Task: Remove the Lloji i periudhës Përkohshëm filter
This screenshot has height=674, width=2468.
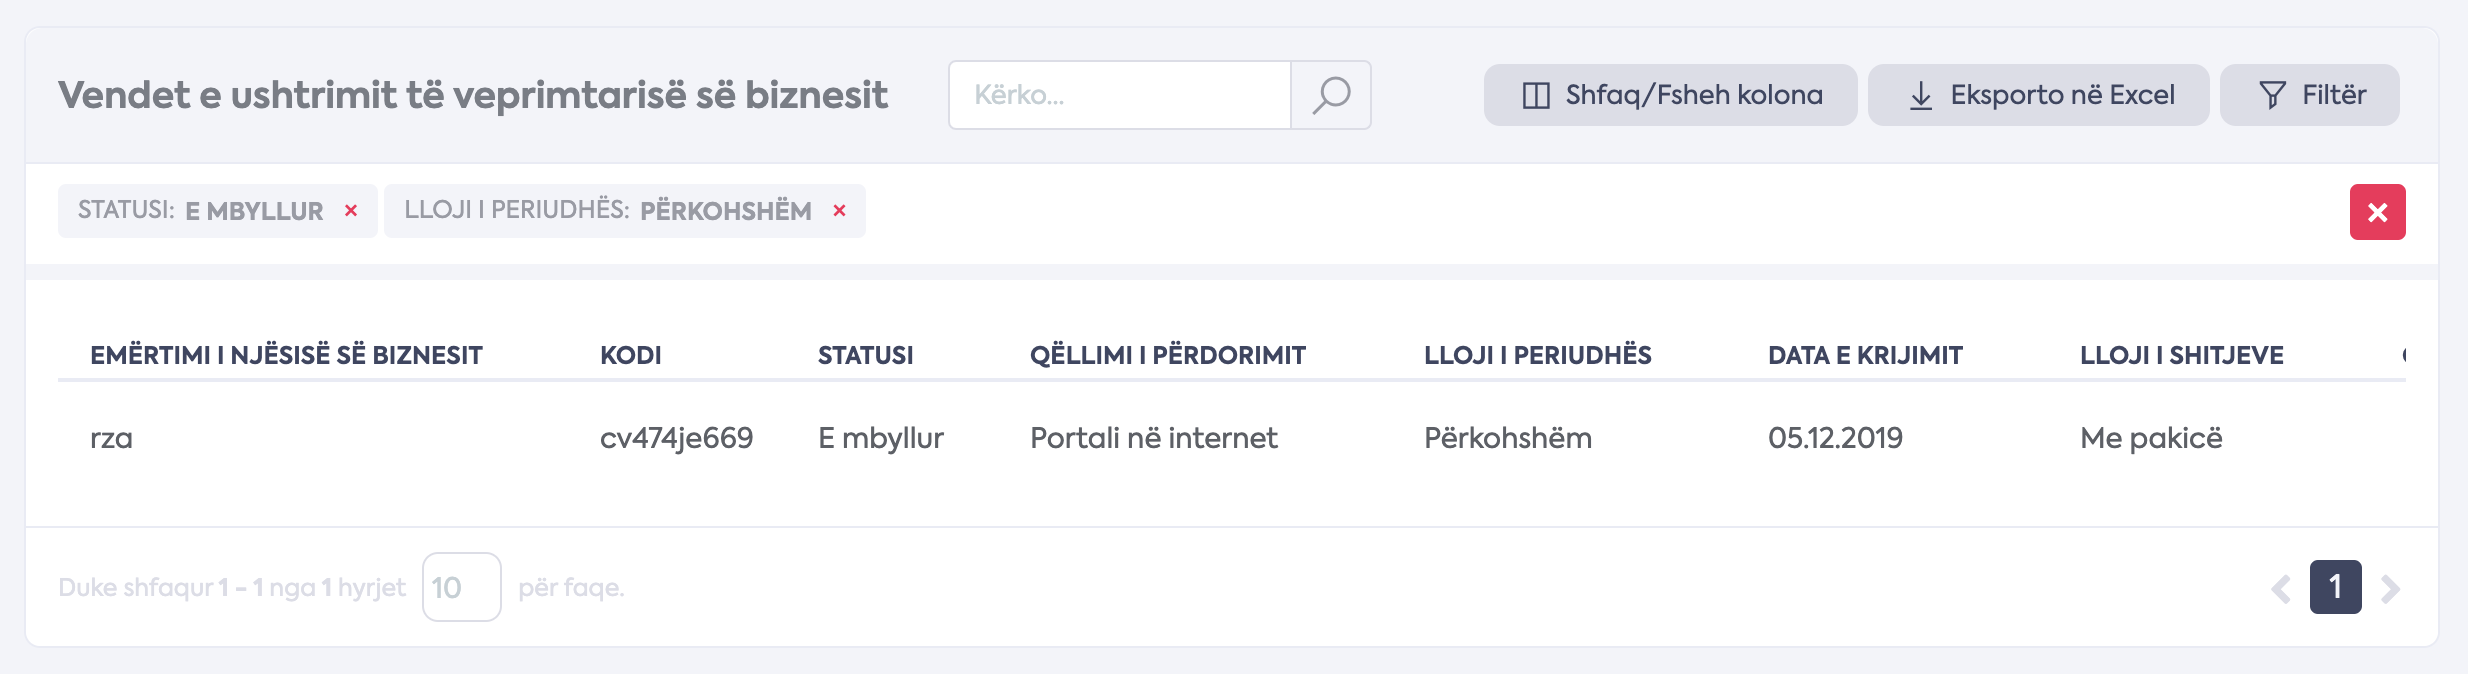Action: tap(840, 211)
